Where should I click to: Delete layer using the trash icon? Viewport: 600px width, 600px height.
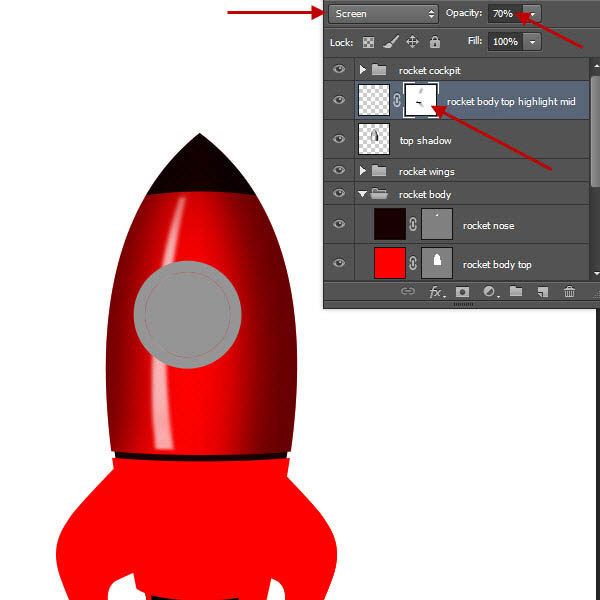tap(569, 292)
